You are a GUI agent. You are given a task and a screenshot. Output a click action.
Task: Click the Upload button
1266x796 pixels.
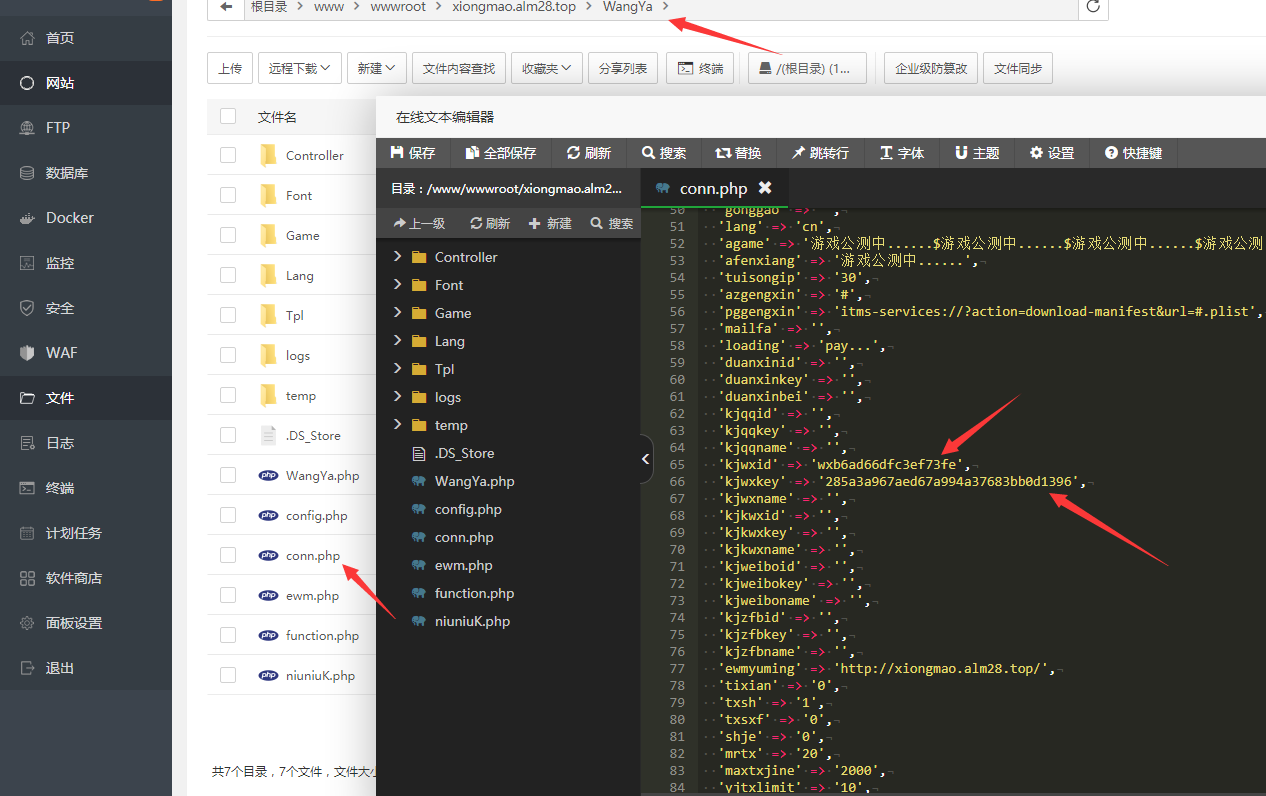(x=229, y=68)
